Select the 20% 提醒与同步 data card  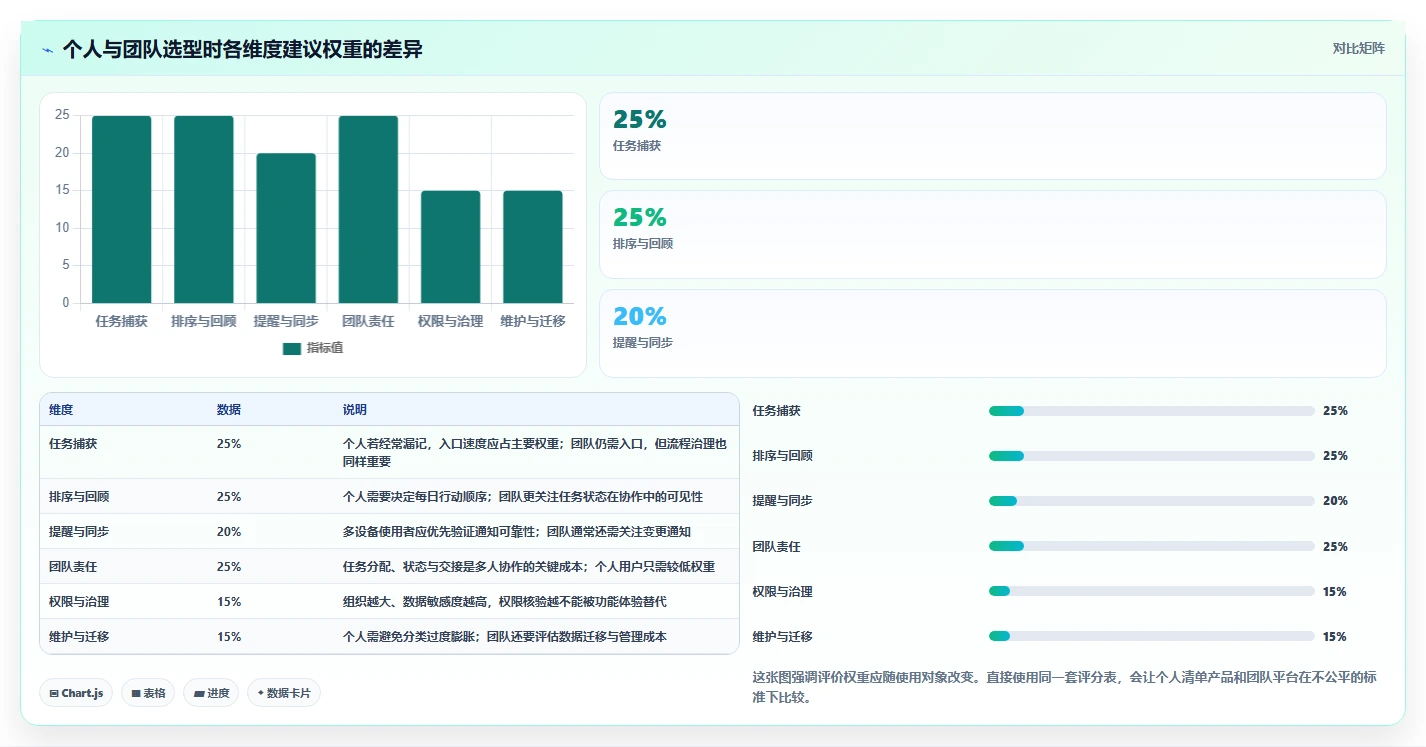(992, 333)
